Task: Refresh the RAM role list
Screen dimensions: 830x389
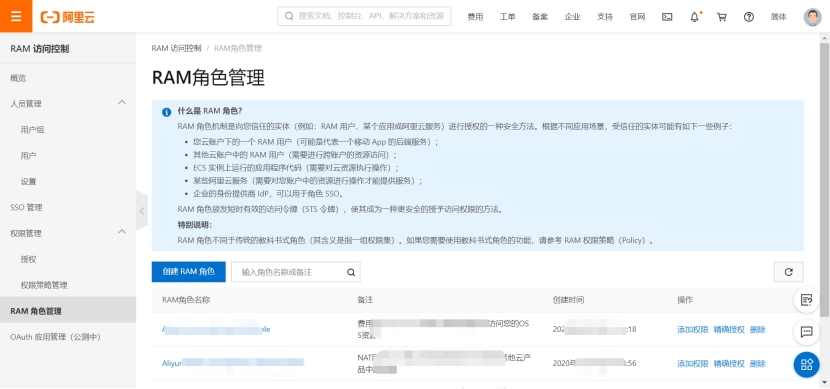Action: [x=788, y=272]
